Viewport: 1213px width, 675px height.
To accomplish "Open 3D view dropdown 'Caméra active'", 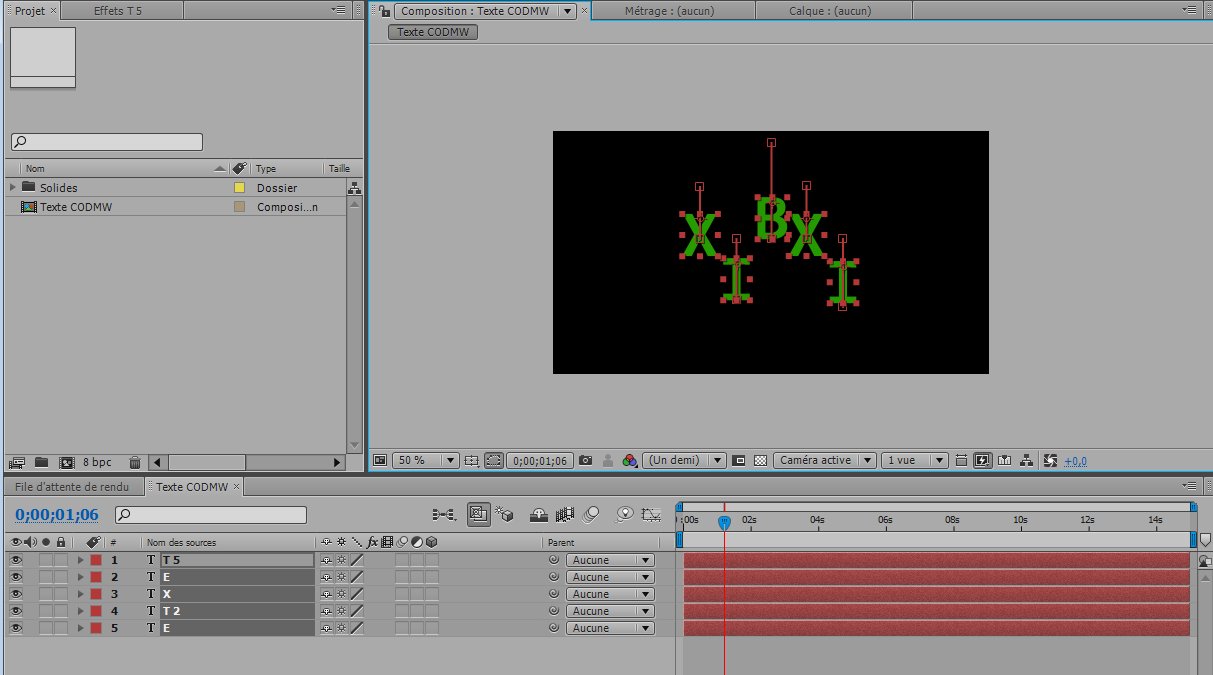I will 825,460.
